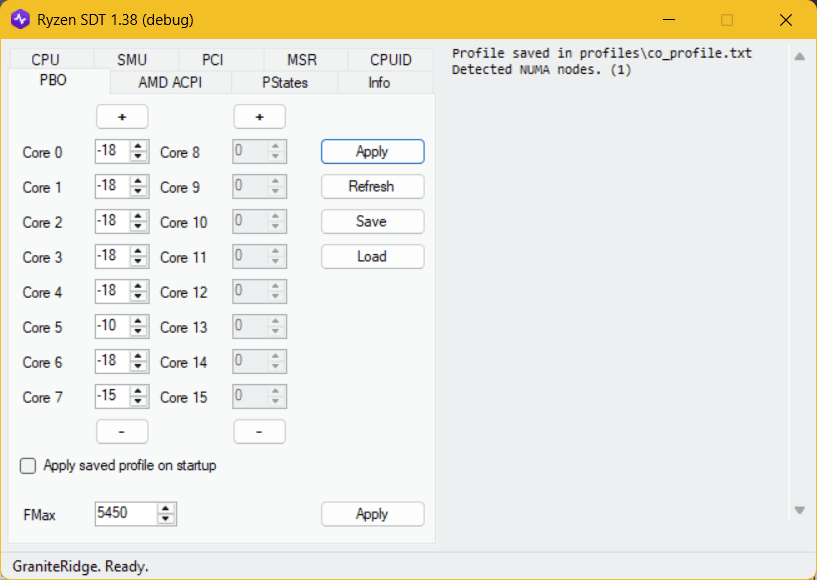This screenshot has width=817, height=580.
Task: Increase the Core 4 offset with up arrow
Action: (138, 286)
